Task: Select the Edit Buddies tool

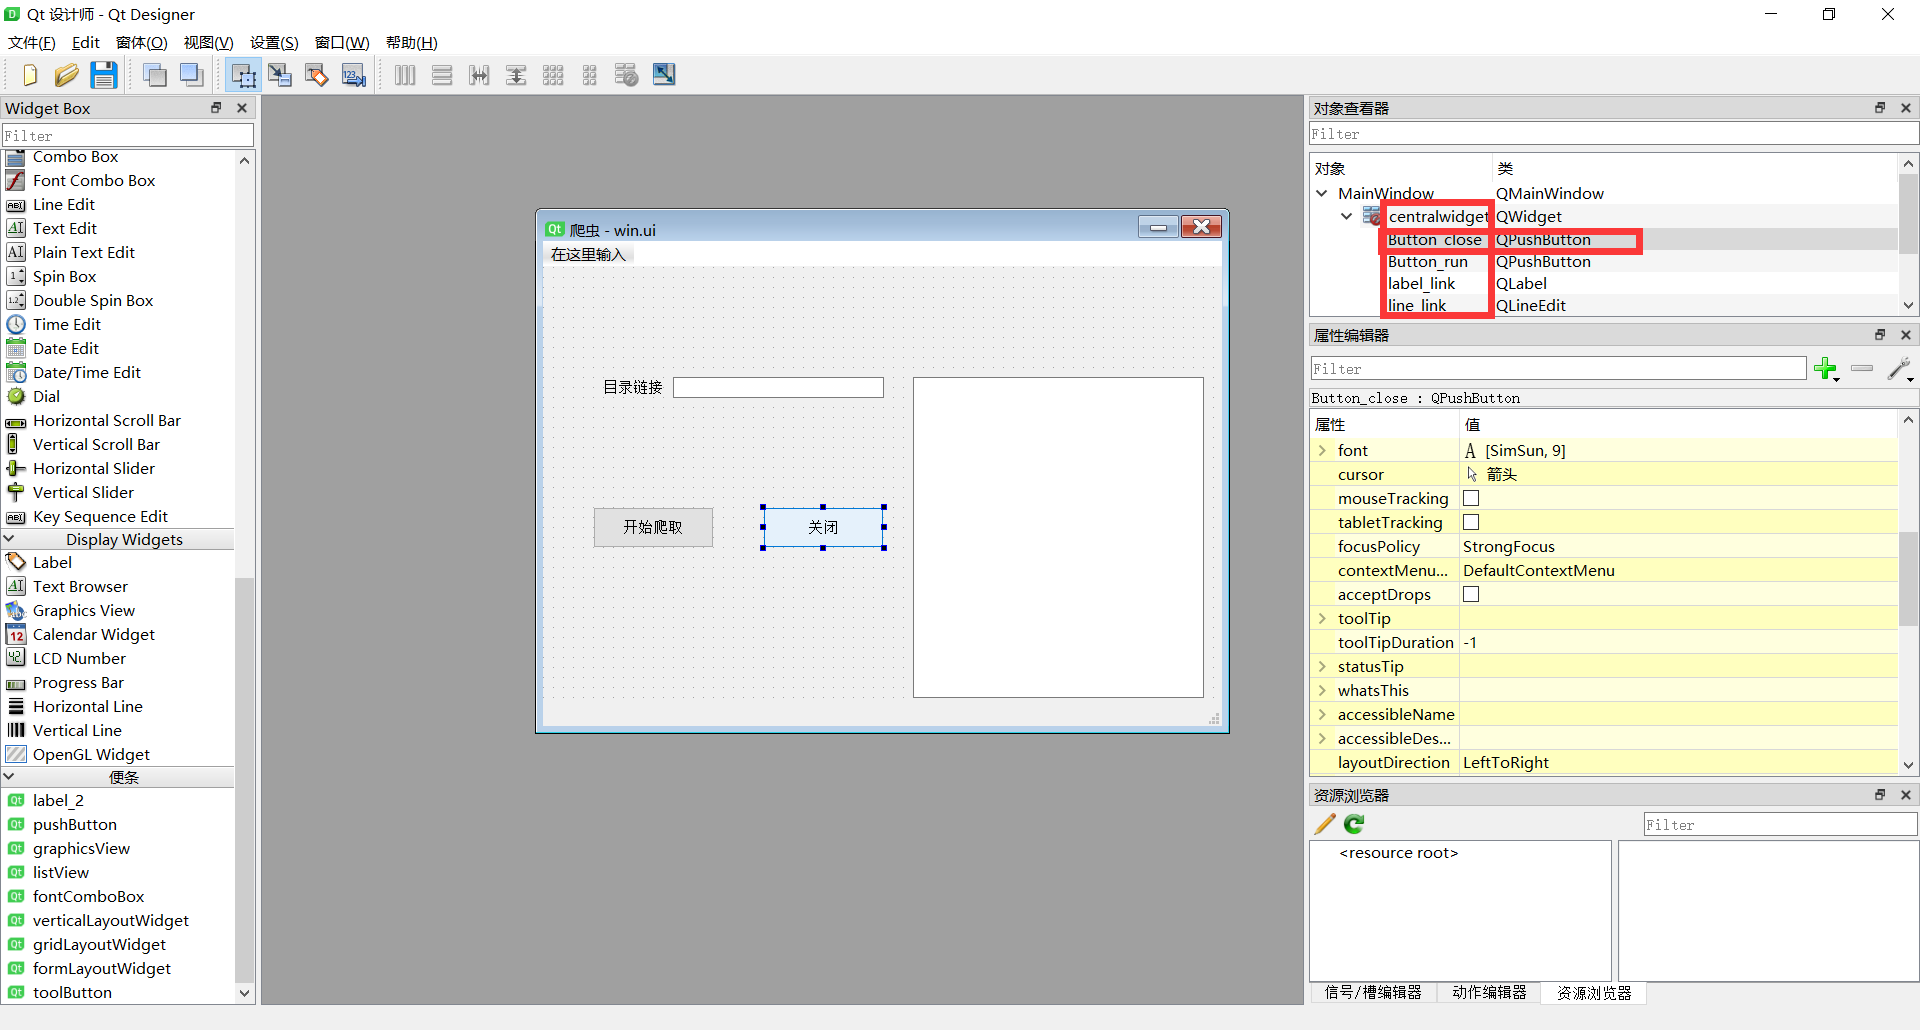Action: 317,75
